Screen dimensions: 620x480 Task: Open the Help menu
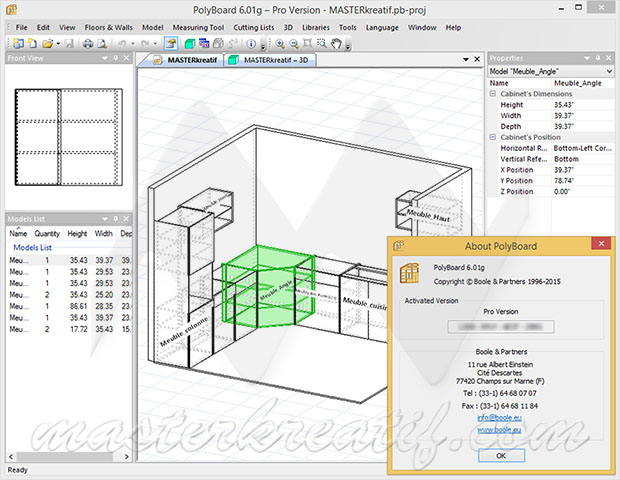pyautogui.click(x=453, y=28)
